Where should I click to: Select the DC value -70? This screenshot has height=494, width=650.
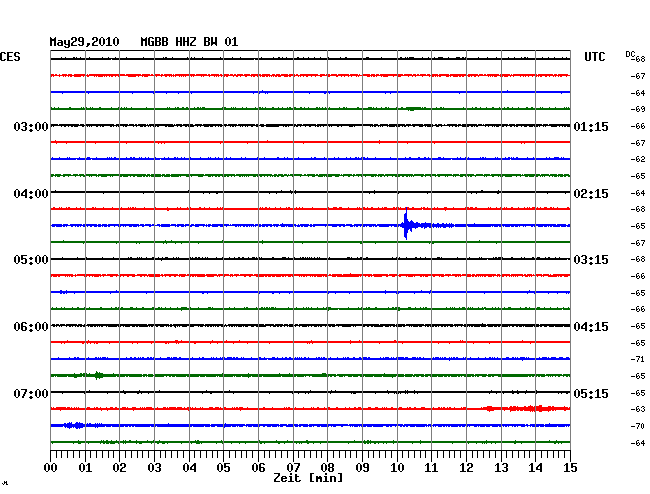pos(638,426)
